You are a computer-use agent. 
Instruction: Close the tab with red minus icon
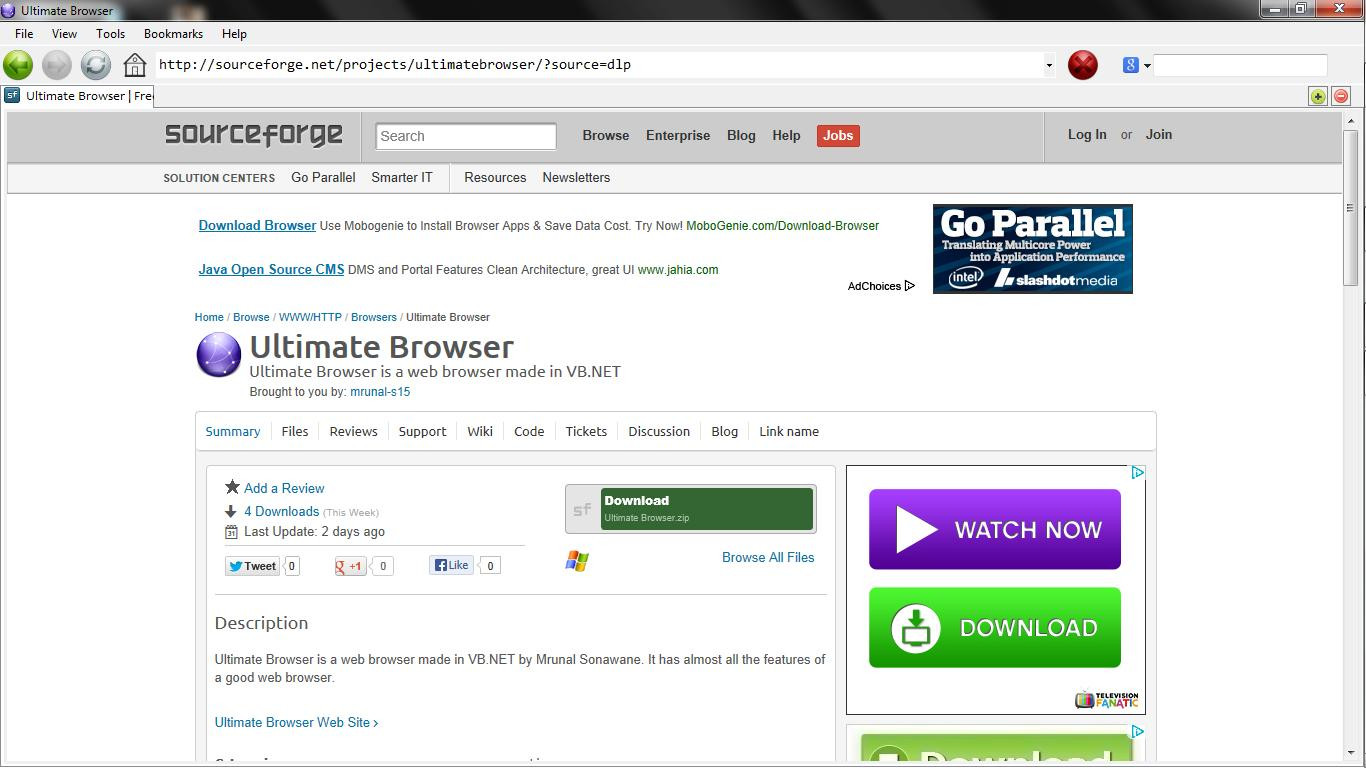(1341, 96)
